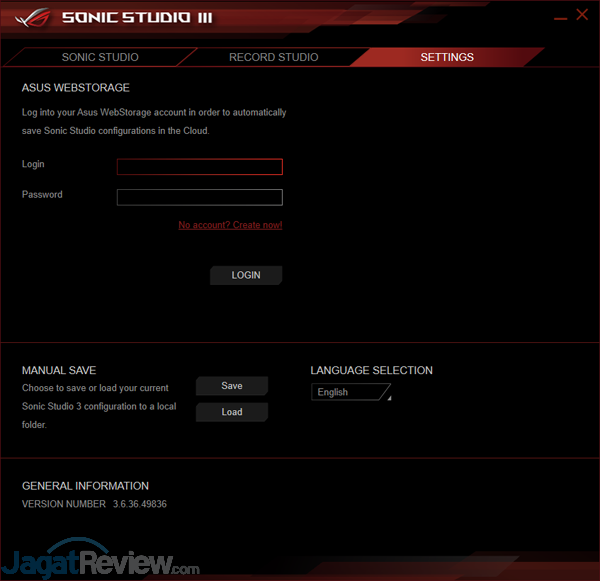Viewport: 600px width, 581px height.
Task: Click the Manual Save section heading
Action: (x=59, y=370)
